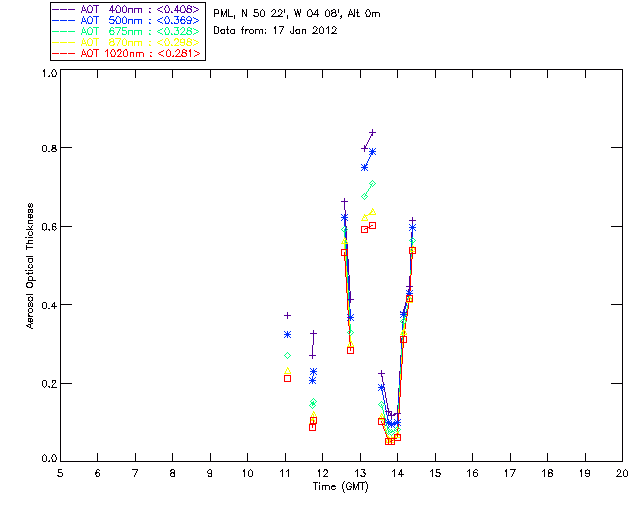Click the x-axis tick label '19'
640x512 pixels.
pos(585,473)
